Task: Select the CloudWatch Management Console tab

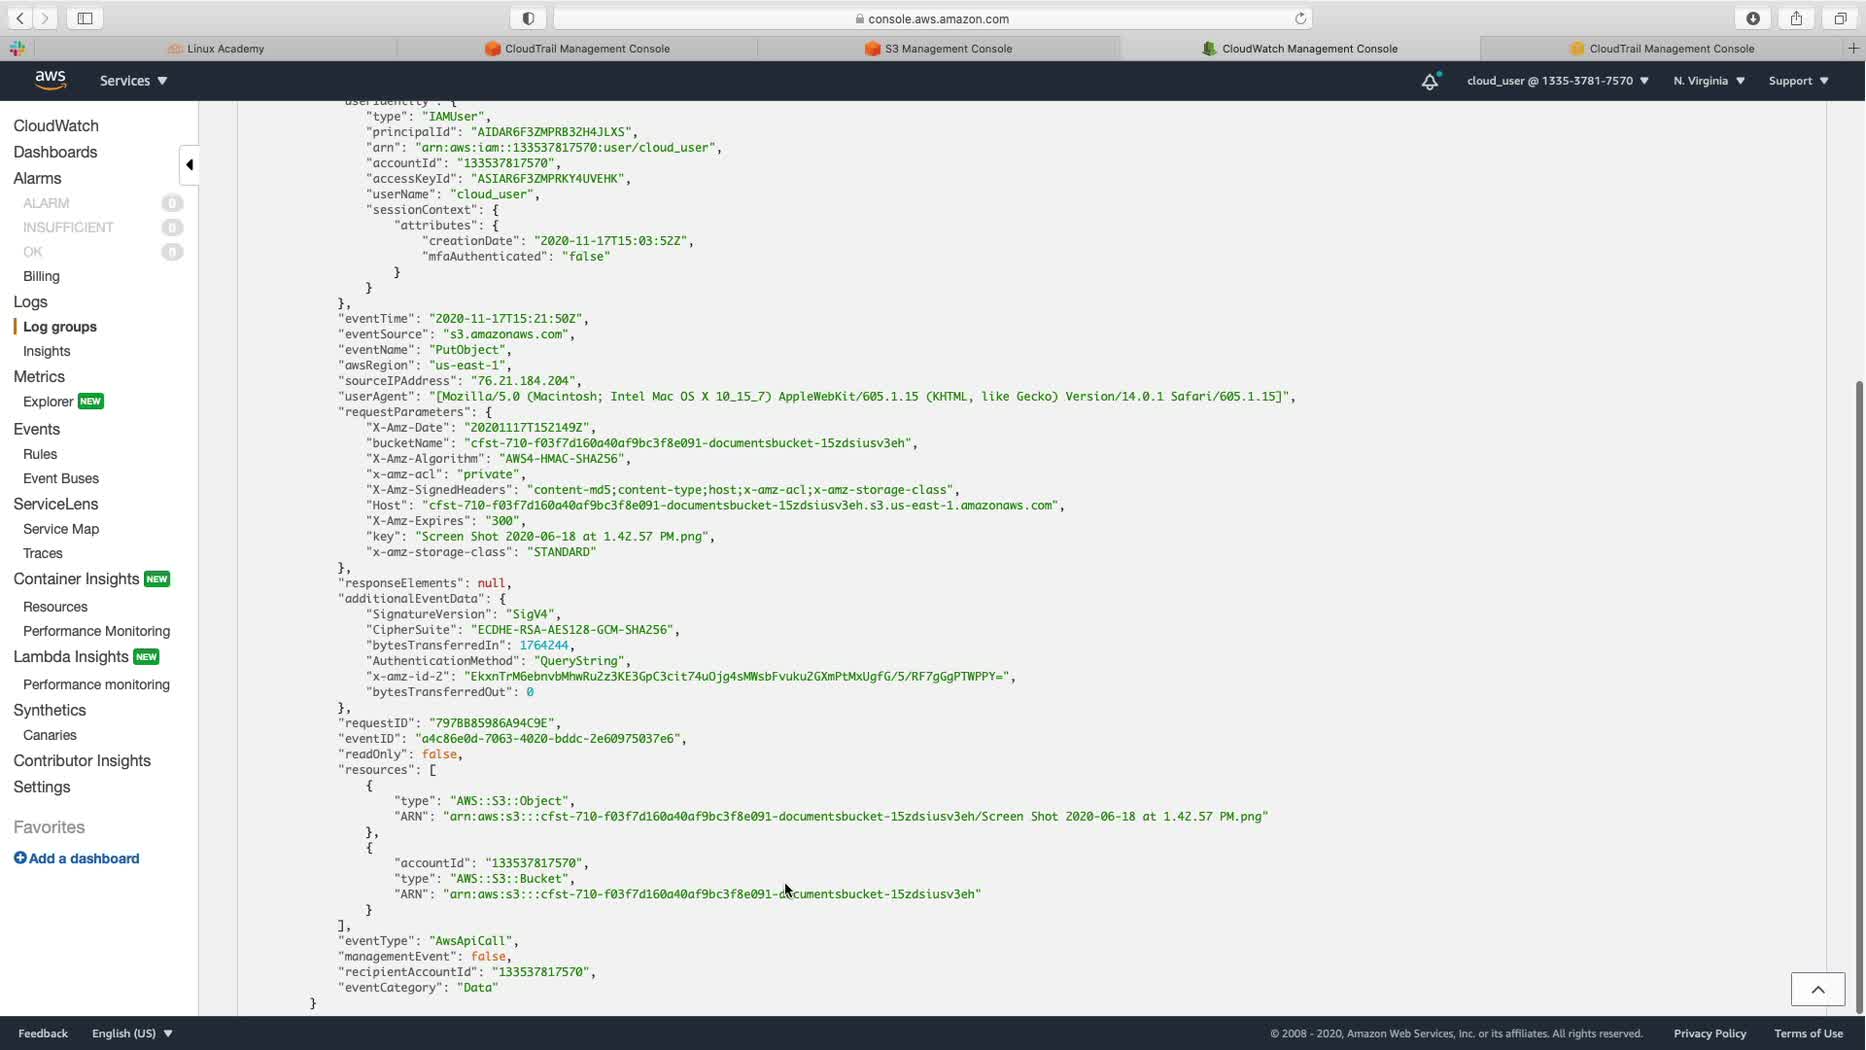Action: 1299,48
